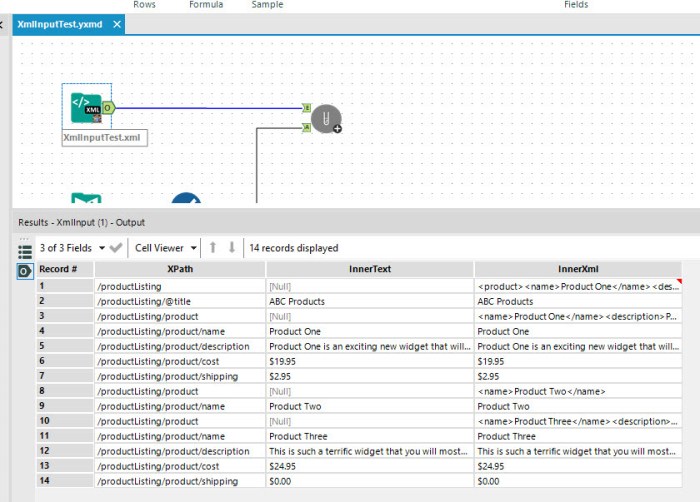Click the XML tool's green O output anchor

(108, 107)
